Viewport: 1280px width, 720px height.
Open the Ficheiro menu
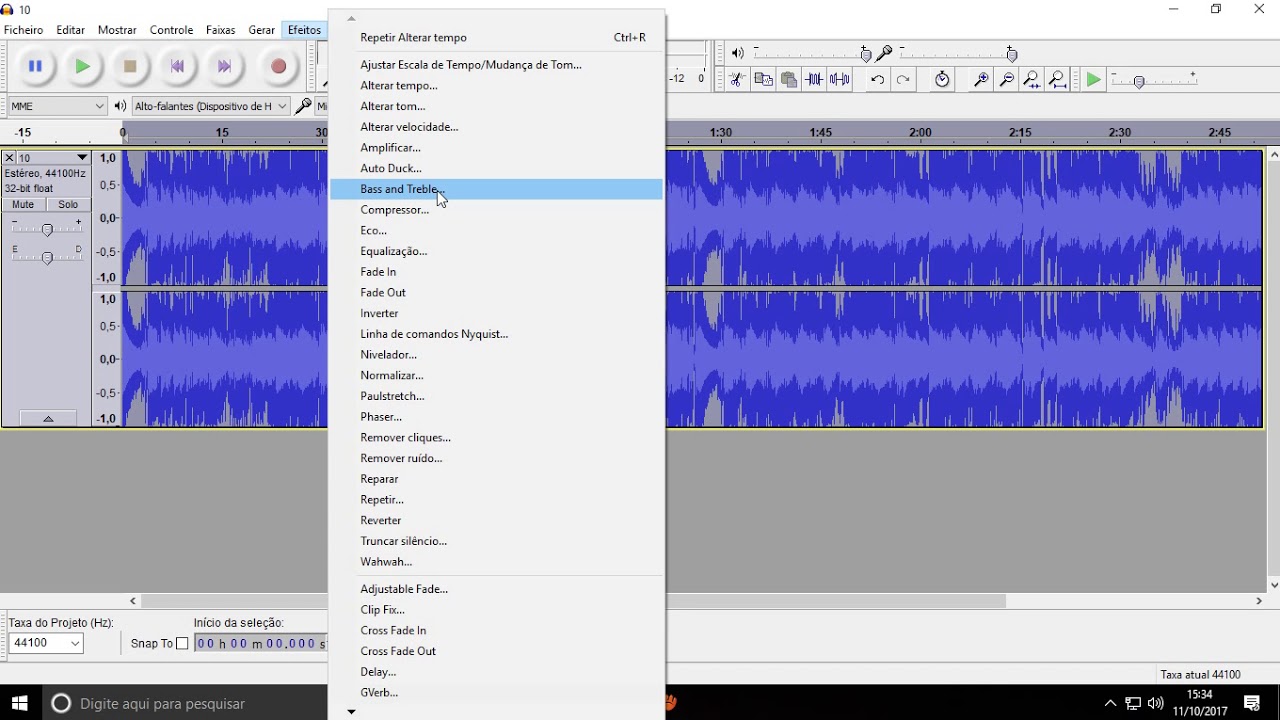click(x=24, y=30)
